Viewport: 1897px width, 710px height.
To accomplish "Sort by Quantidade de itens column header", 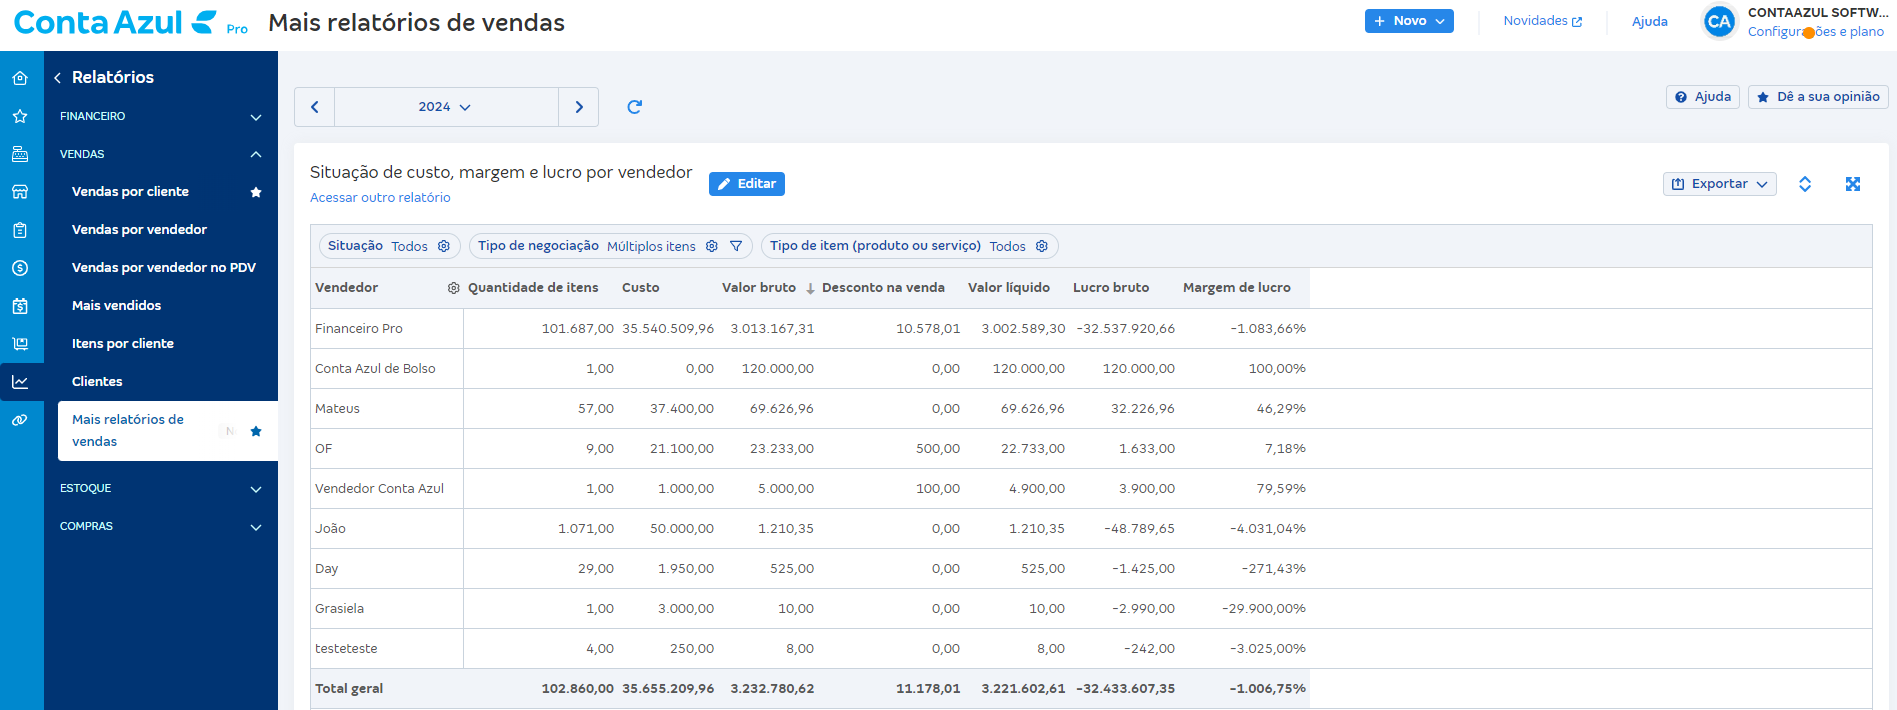I will point(533,288).
